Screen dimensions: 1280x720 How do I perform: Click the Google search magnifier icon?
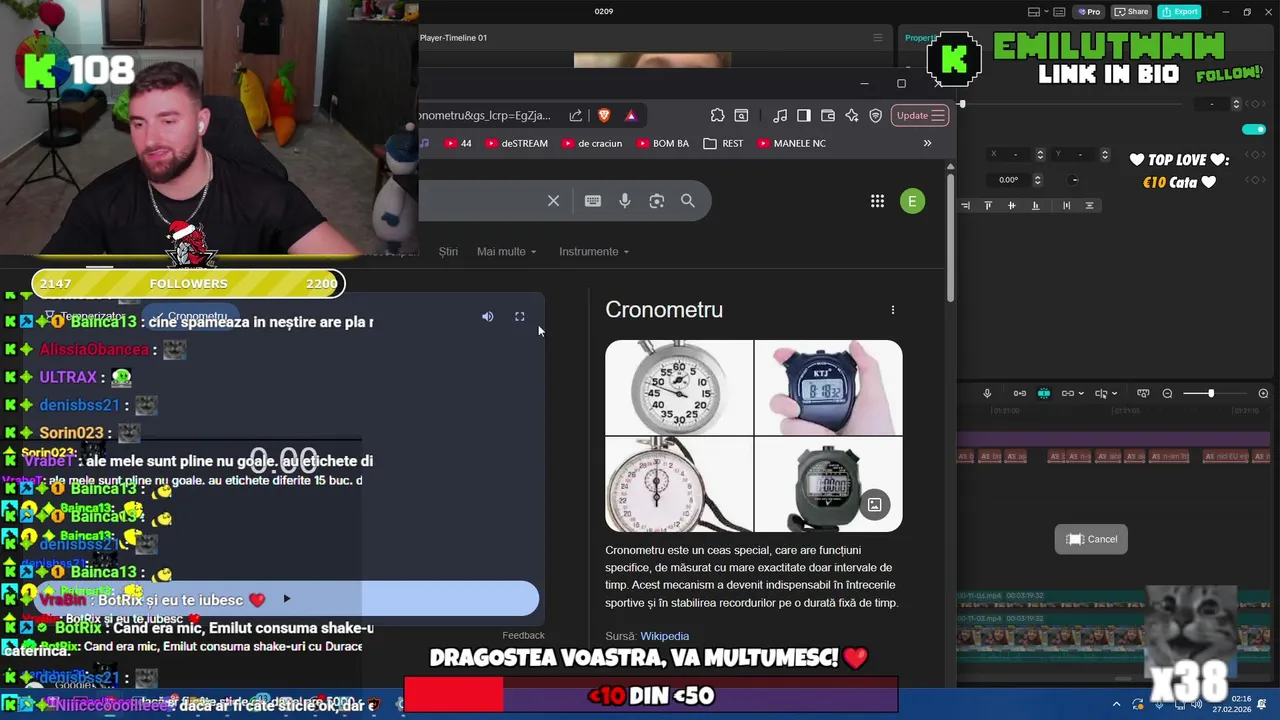(x=688, y=201)
